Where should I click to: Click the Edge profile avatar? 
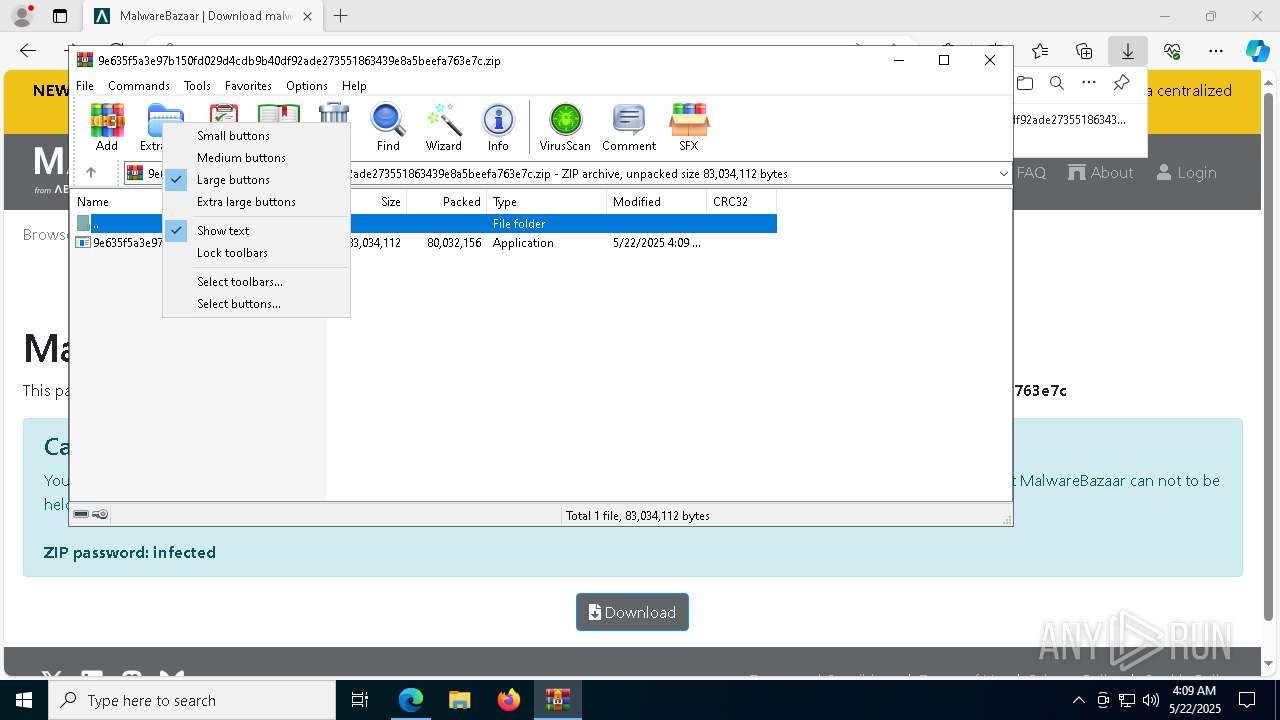pyautogui.click(x=22, y=16)
